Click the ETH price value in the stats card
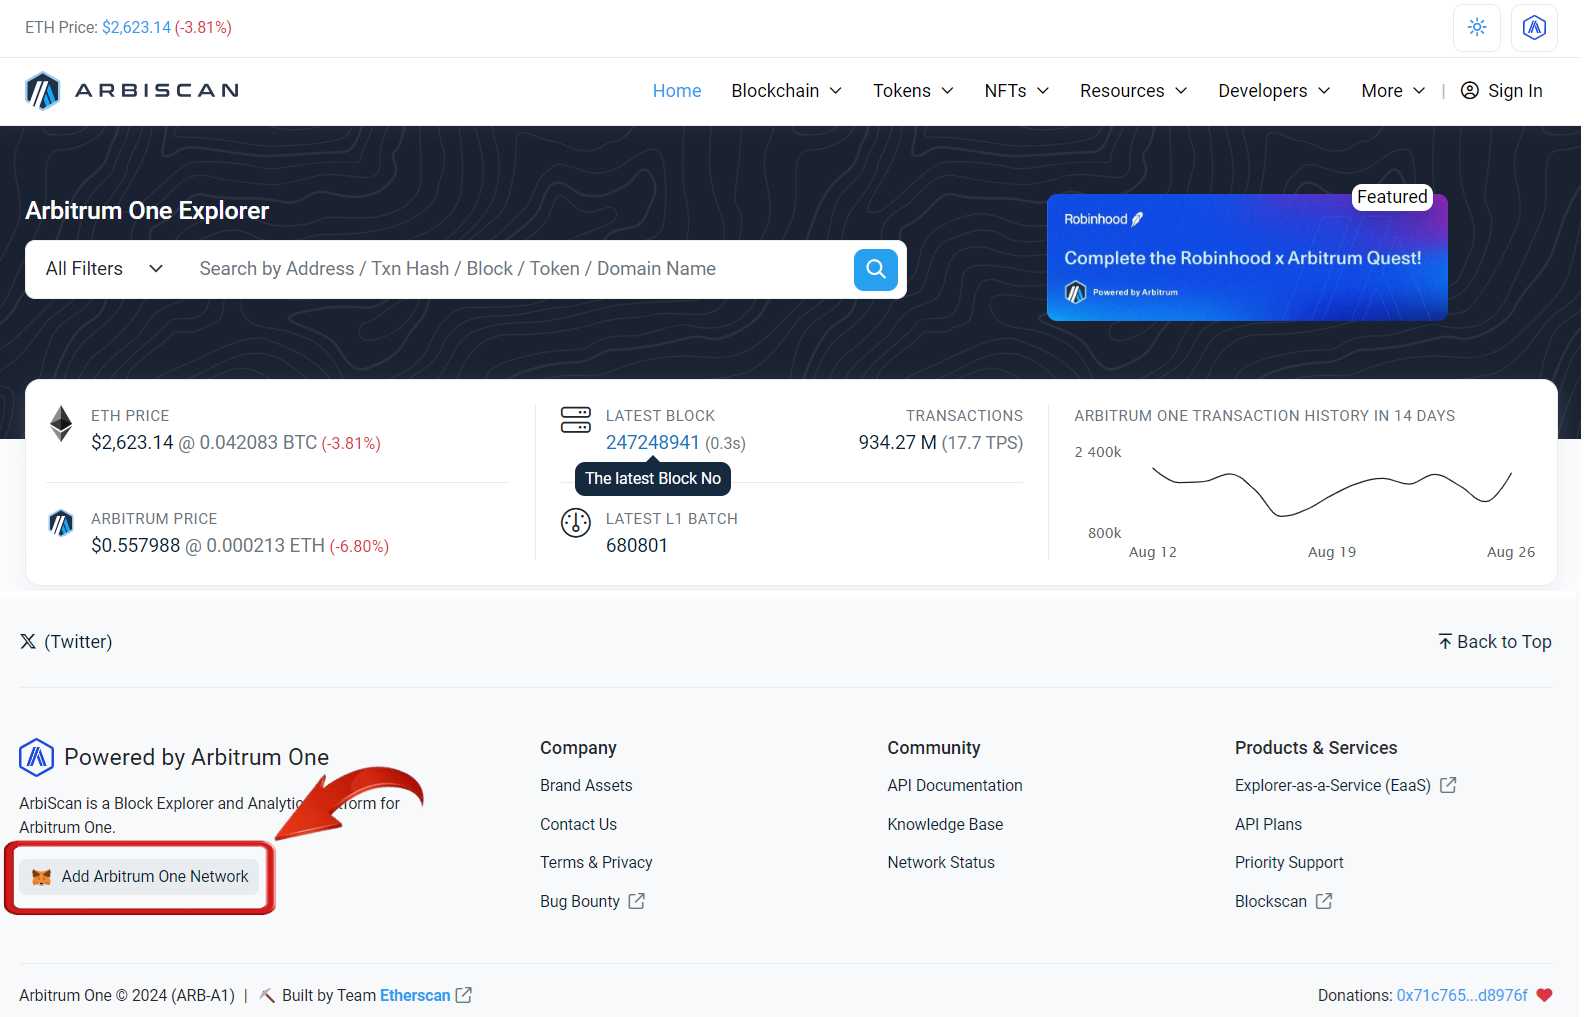This screenshot has width=1584, height=1017. pos(132,443)
